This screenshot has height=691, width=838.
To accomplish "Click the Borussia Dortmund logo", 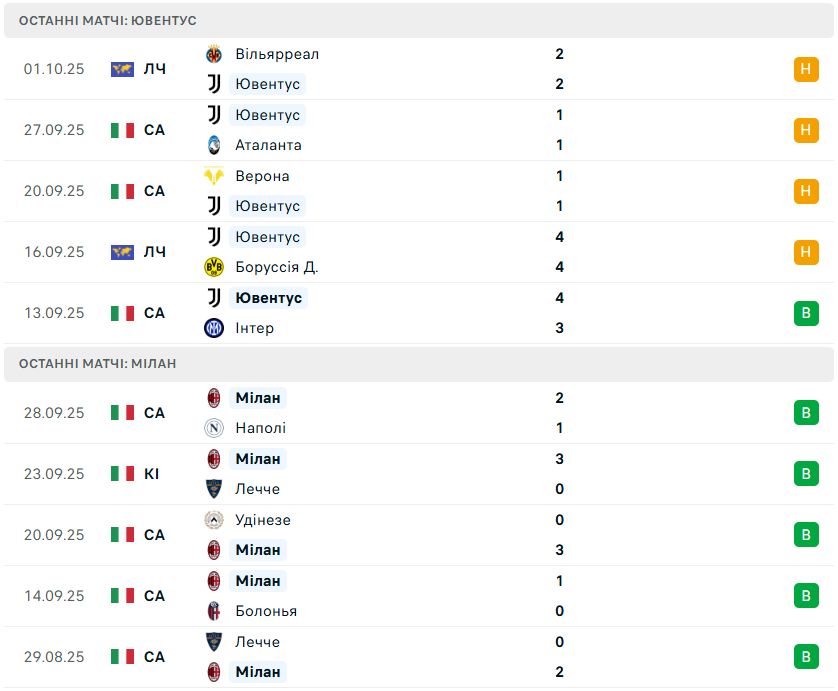I will pos(213,267).
